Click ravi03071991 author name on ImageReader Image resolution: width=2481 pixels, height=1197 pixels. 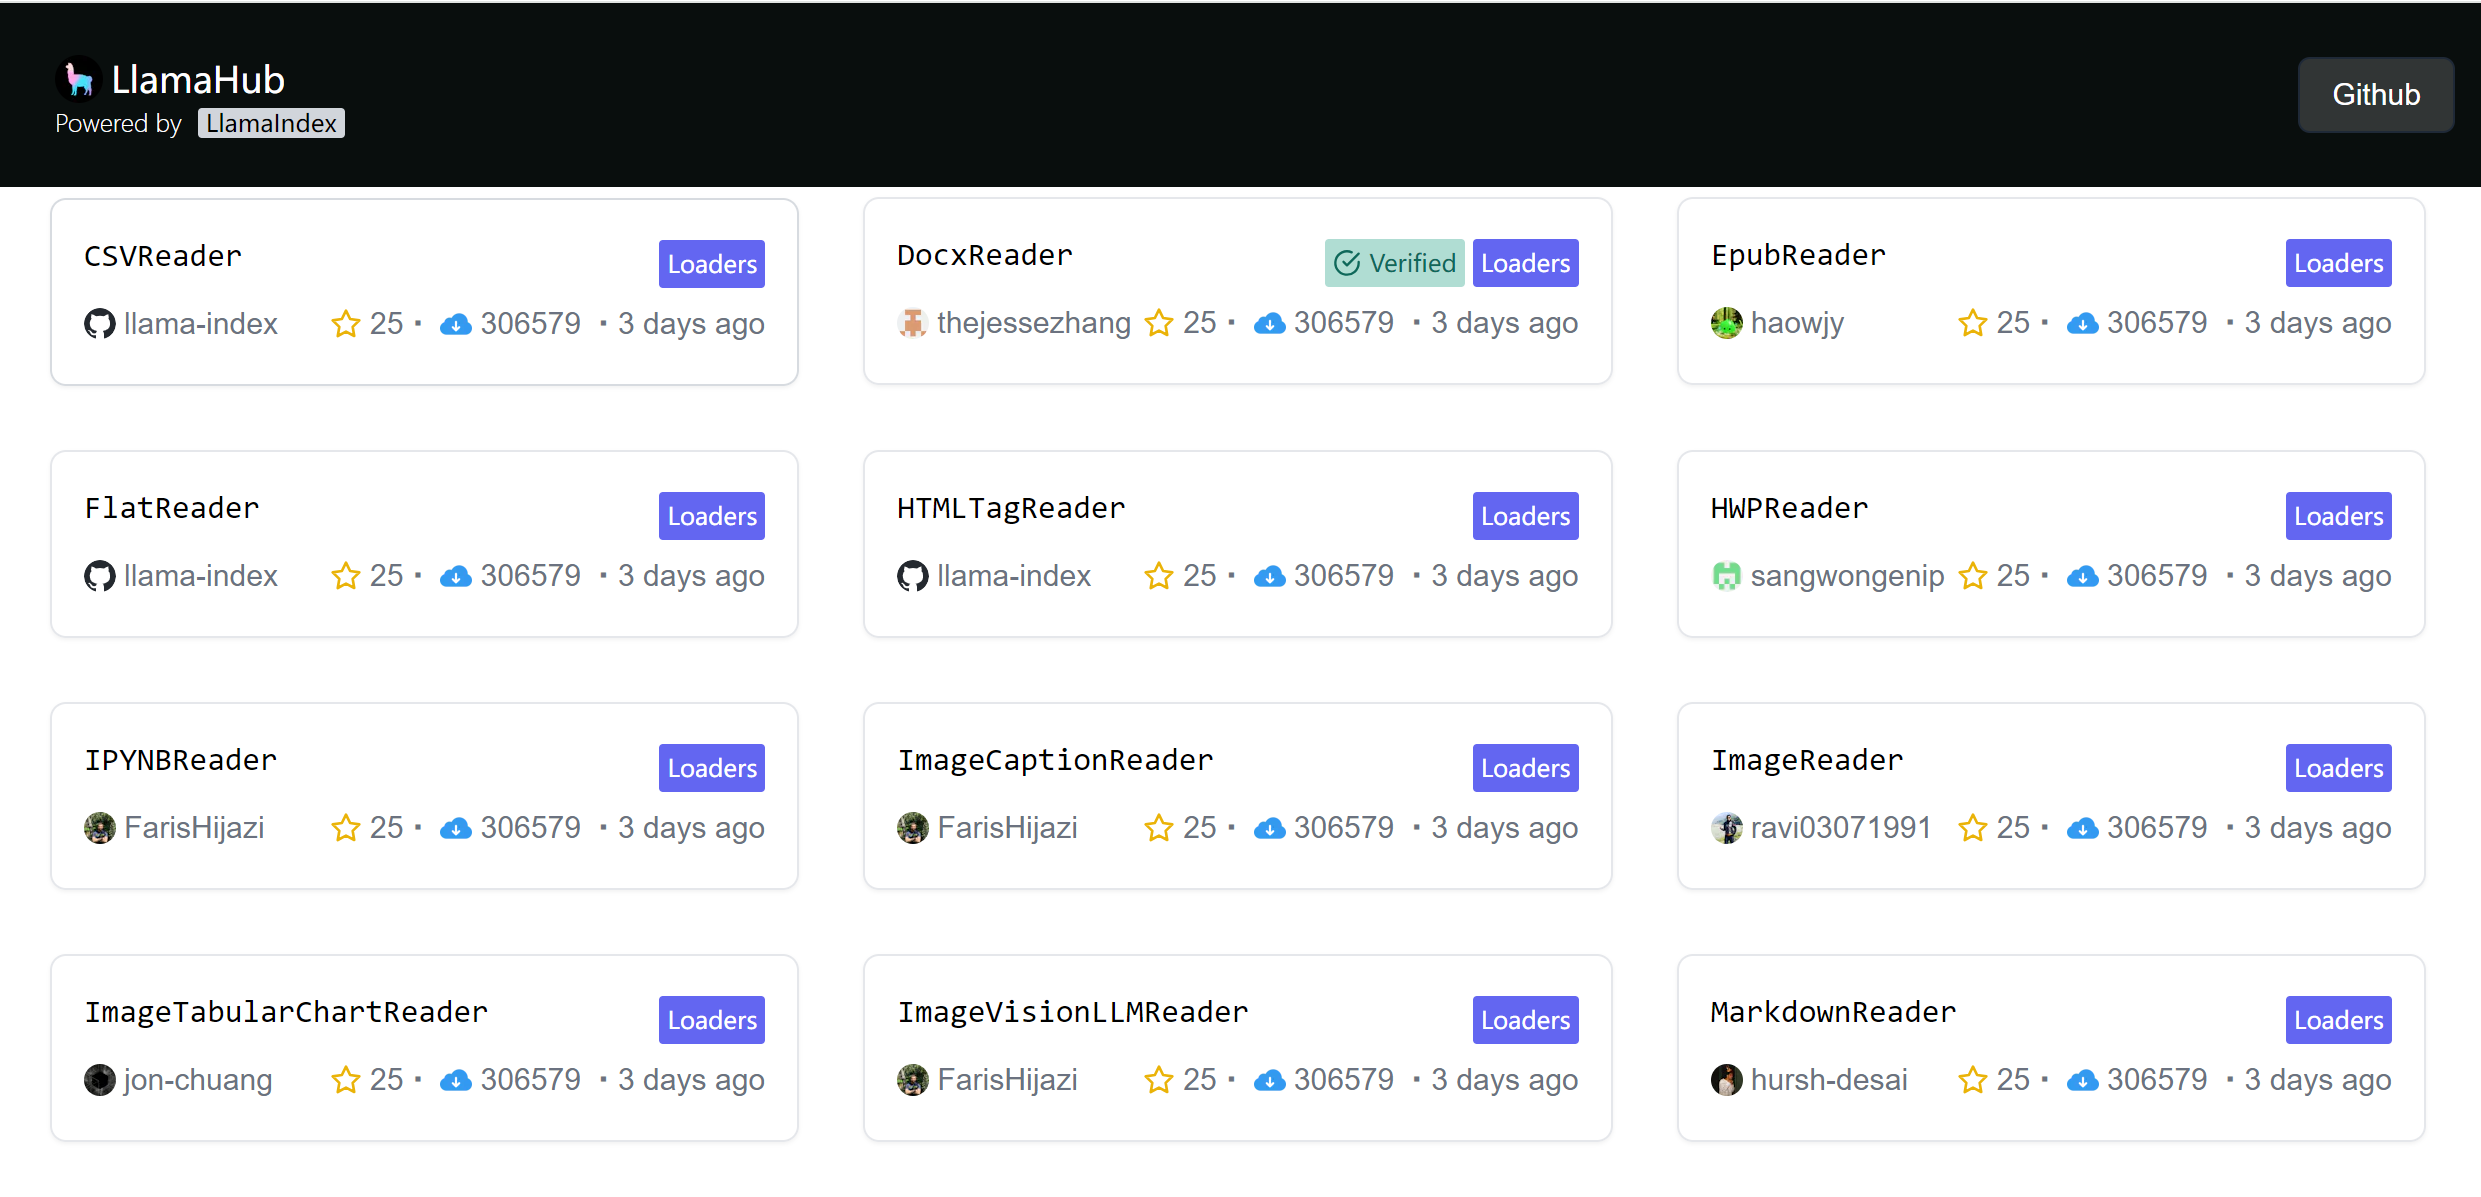tap(1840, 828)
